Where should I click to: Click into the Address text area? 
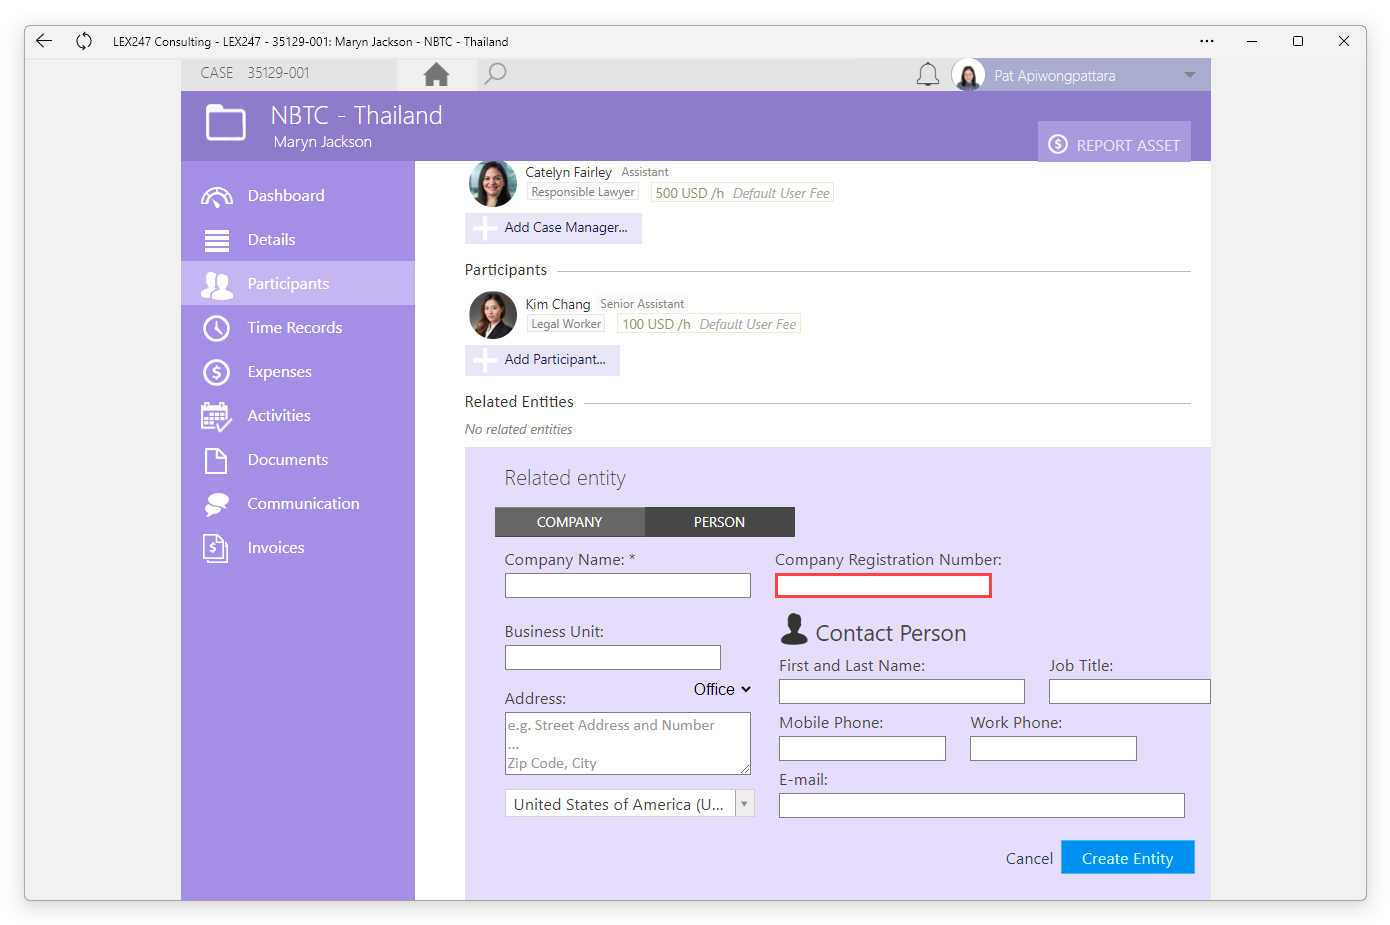coord(628,744)
